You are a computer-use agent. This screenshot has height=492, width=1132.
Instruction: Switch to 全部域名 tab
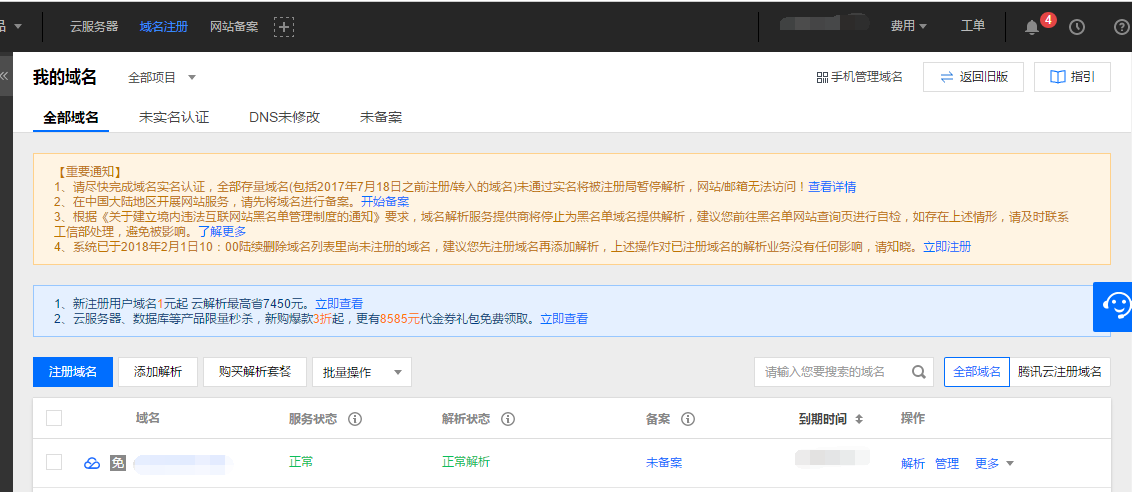[x=71, y=117]
